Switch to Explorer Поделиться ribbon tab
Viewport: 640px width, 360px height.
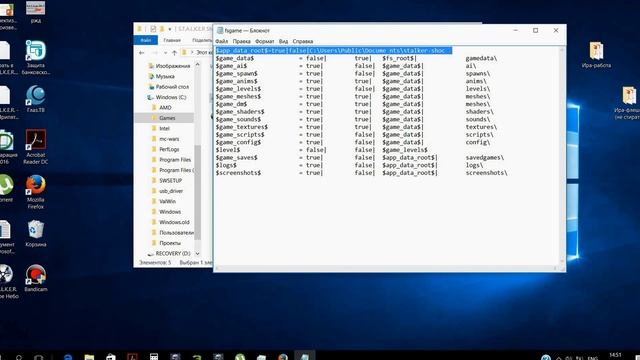click(x=201, y=40)
